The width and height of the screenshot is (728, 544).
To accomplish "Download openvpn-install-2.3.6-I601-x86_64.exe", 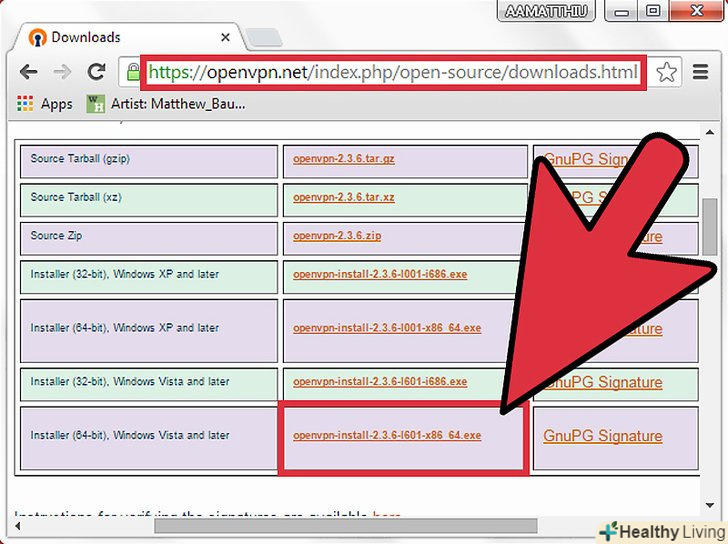I will [x=387, y=435].
